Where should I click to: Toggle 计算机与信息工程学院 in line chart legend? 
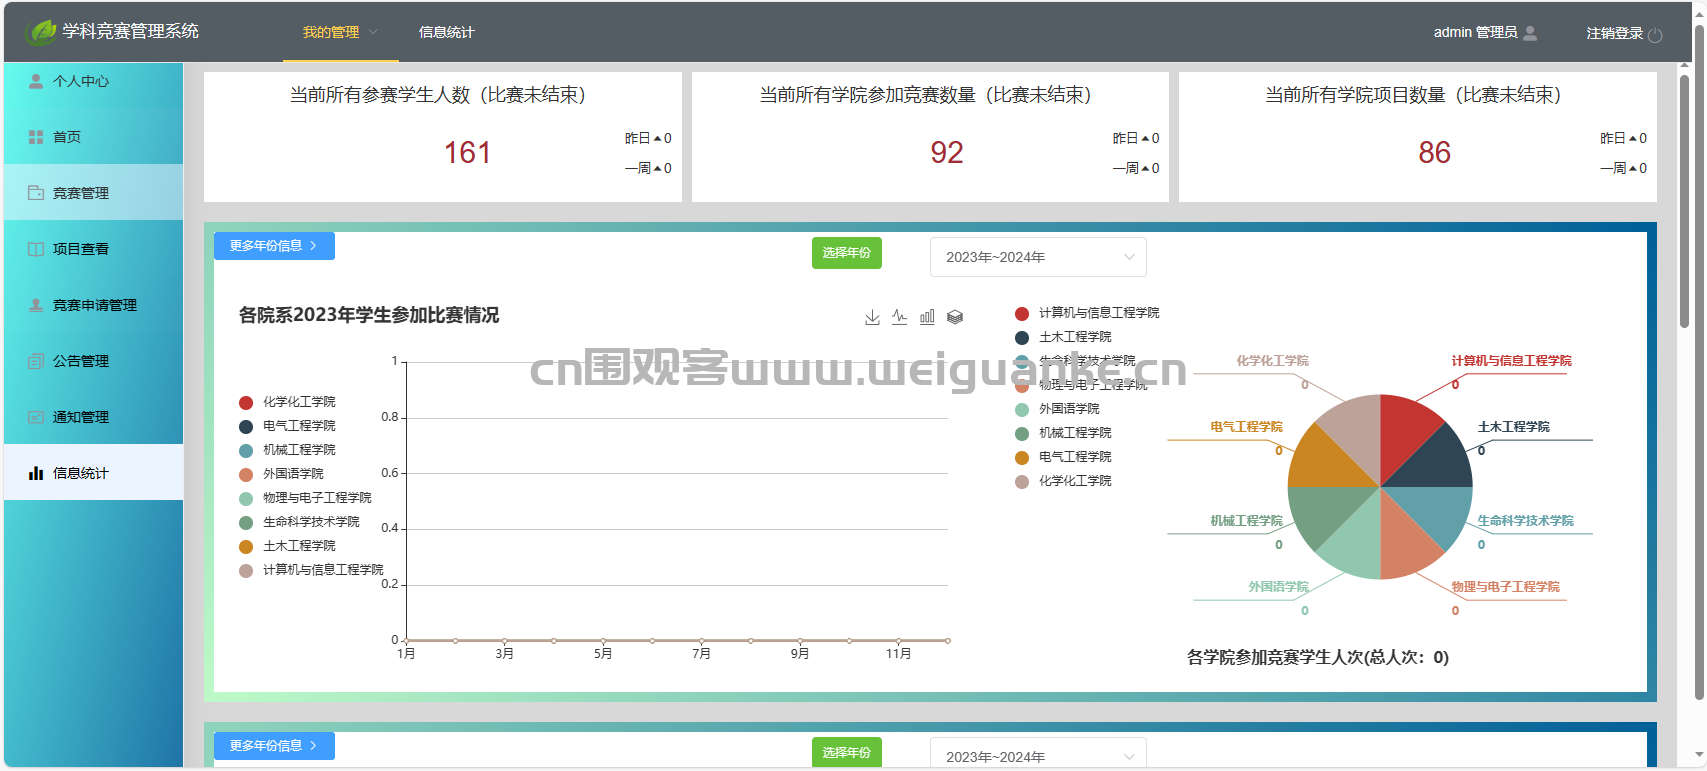tap(311, 570)
